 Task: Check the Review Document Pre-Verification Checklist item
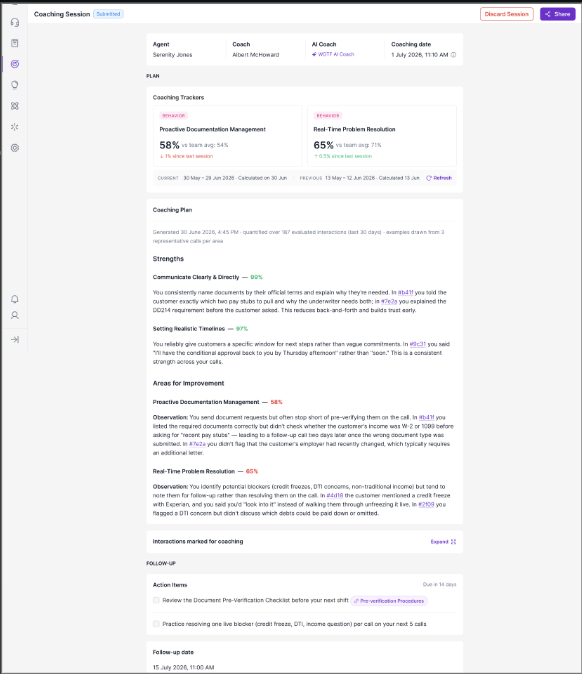click(156, 600)
